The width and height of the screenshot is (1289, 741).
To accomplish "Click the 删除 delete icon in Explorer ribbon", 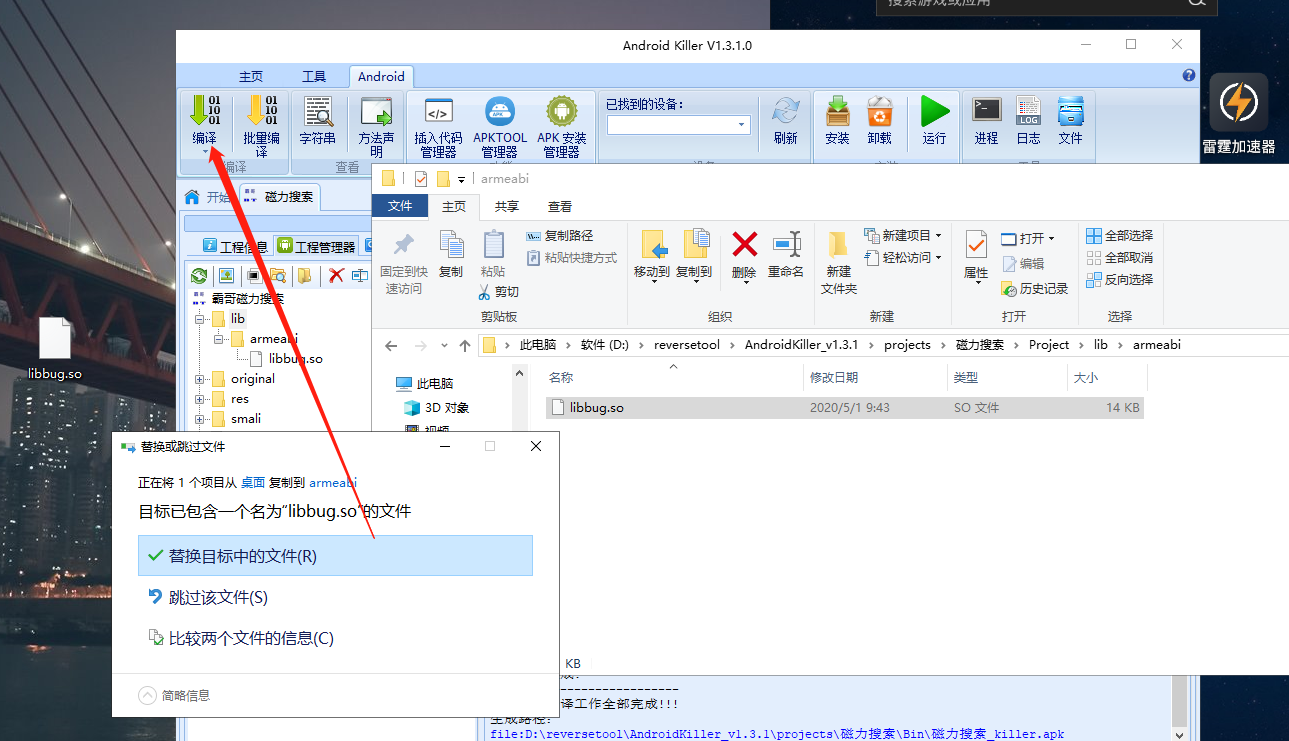I will pos(744,245).
